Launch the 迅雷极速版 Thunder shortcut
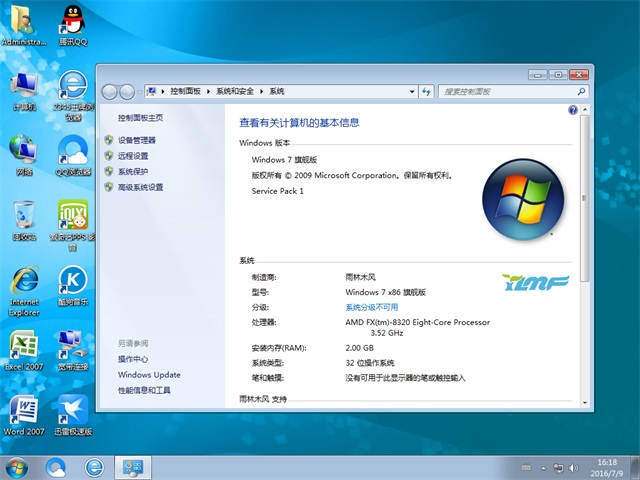The image size is (640, 480). coord(73,415)
